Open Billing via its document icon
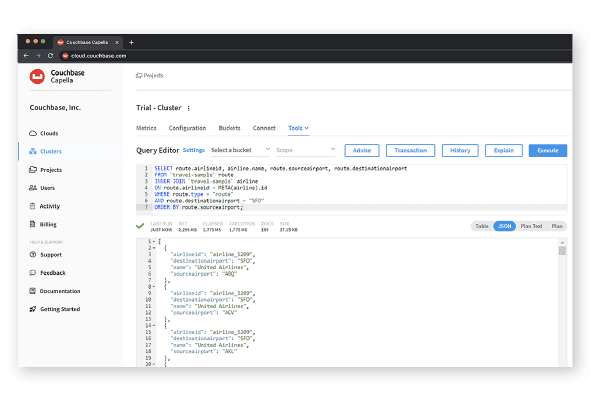This screenshot has width=590, height=401. point(32,224)
